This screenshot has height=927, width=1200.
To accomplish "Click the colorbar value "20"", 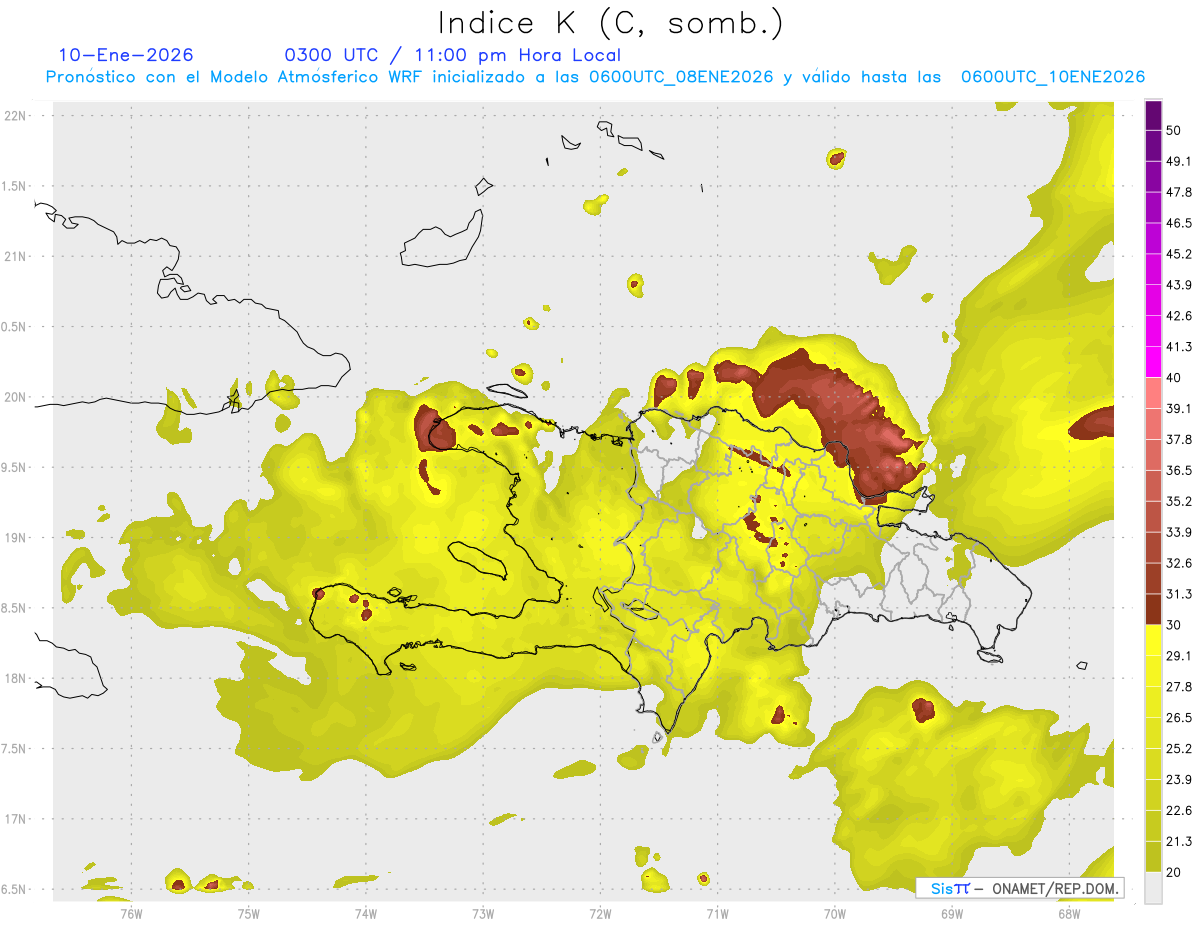I will 1174,872.
